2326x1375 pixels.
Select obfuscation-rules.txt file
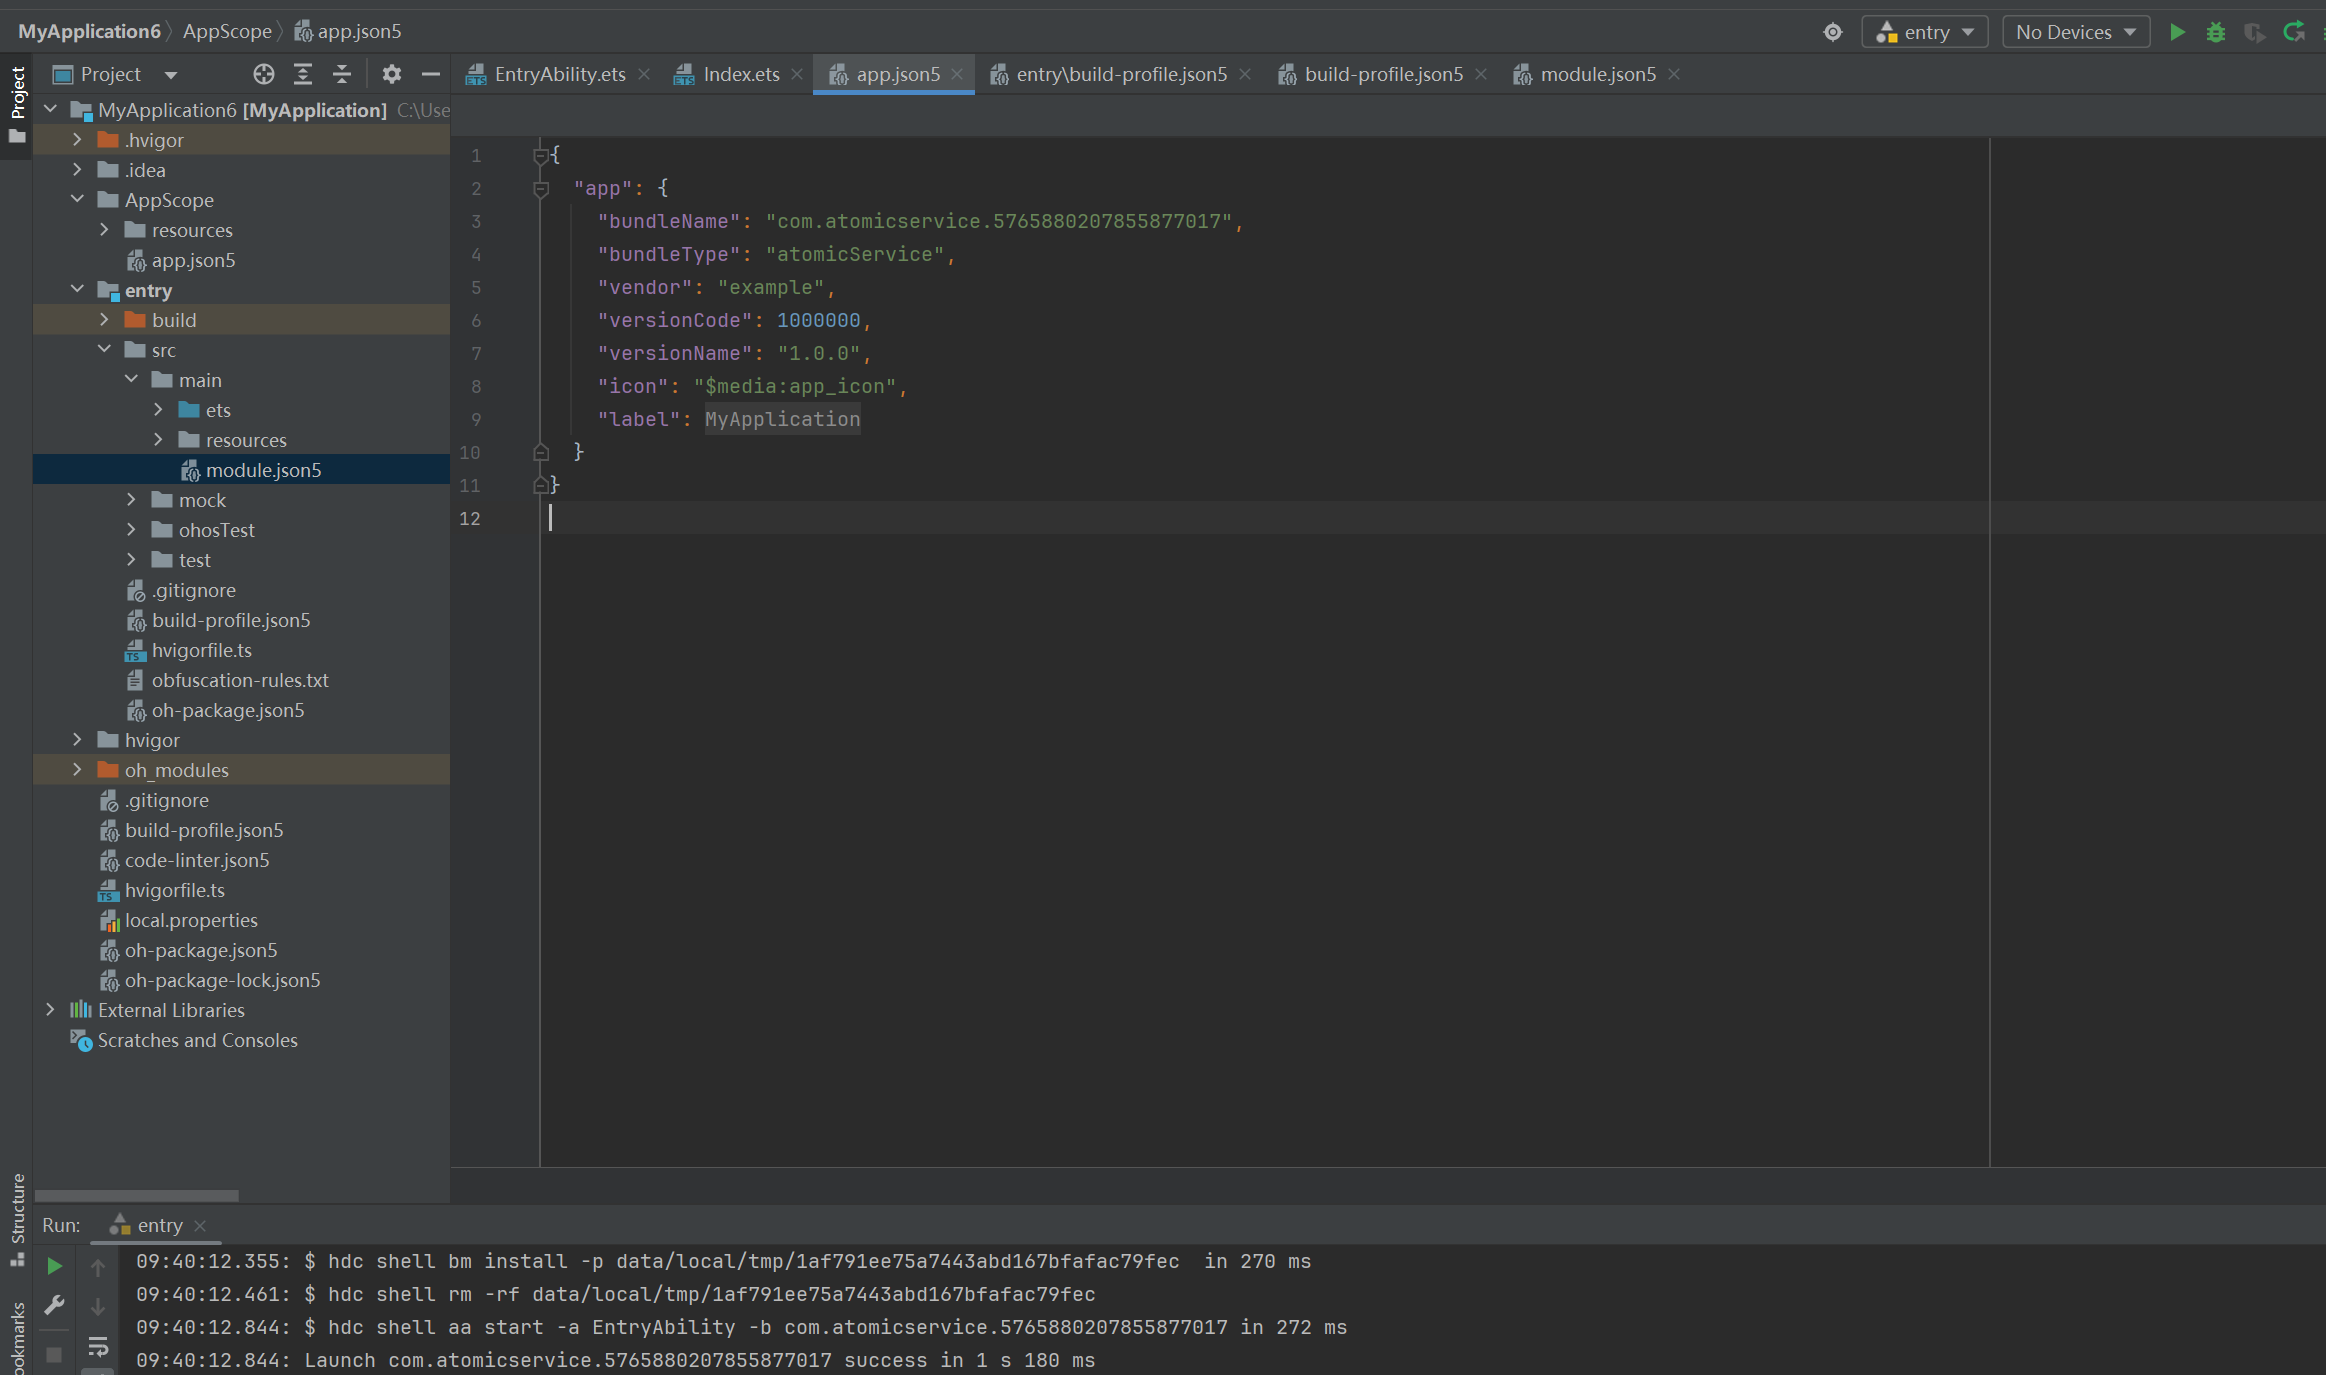[x=240, y=680]
